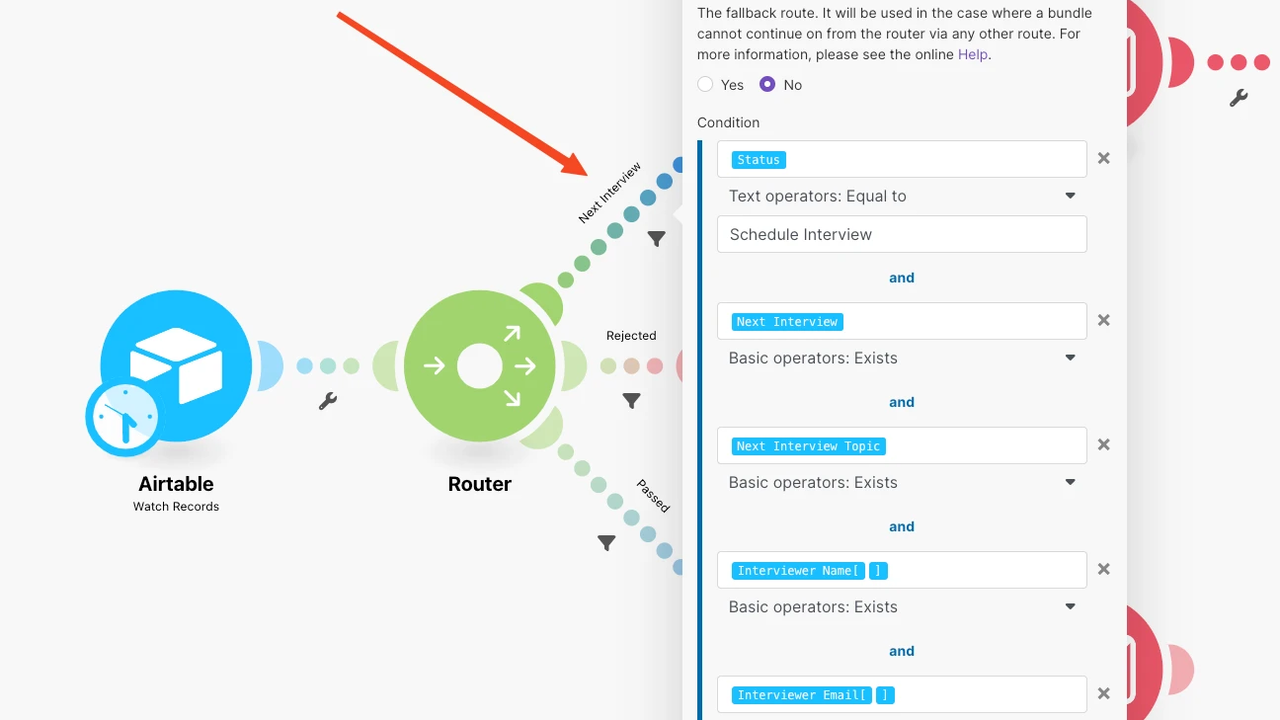The width and height of the screenshot is (1280, 720).
Task: Remove the Status condition row
Action: click(x=1104, y=158)
